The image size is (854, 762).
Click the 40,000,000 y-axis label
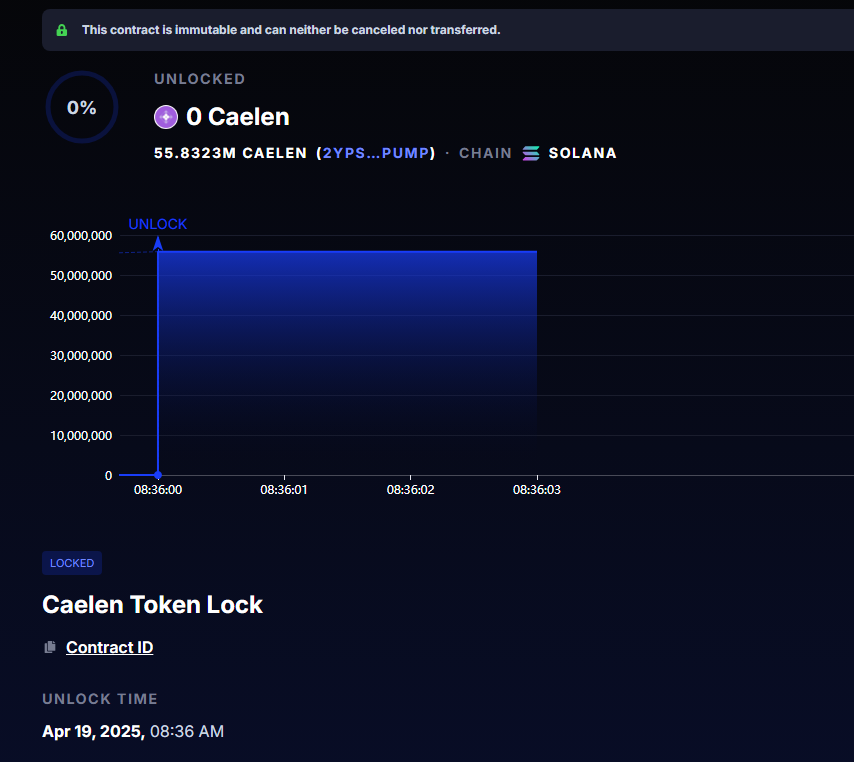coord(81,315)
